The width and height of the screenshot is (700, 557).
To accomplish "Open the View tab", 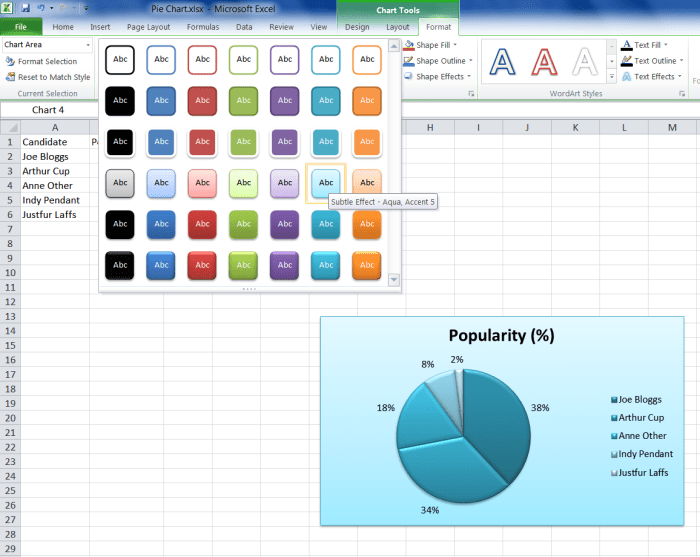I will 318,27.
